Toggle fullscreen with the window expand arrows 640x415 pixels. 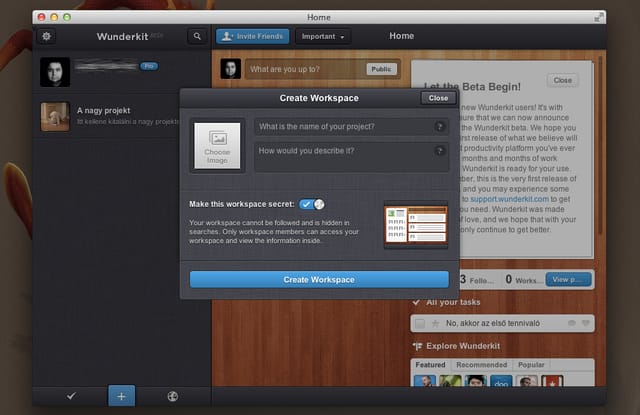click(598, 17)
